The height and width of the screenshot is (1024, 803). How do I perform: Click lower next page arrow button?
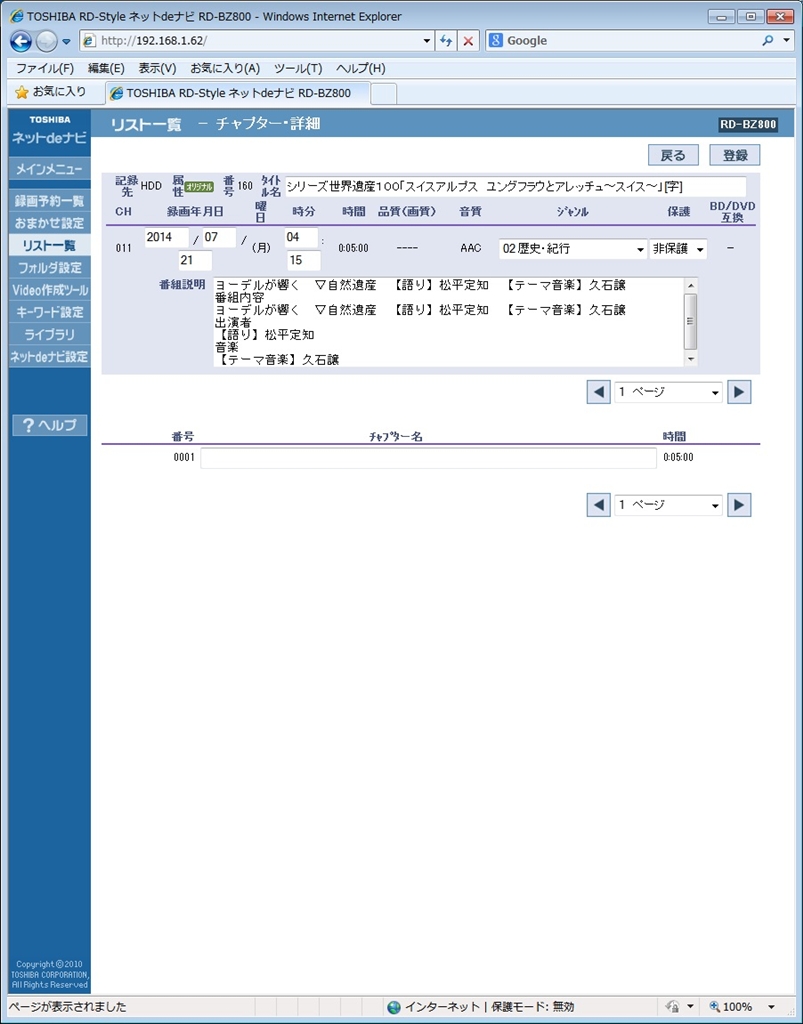pos(739,505)
